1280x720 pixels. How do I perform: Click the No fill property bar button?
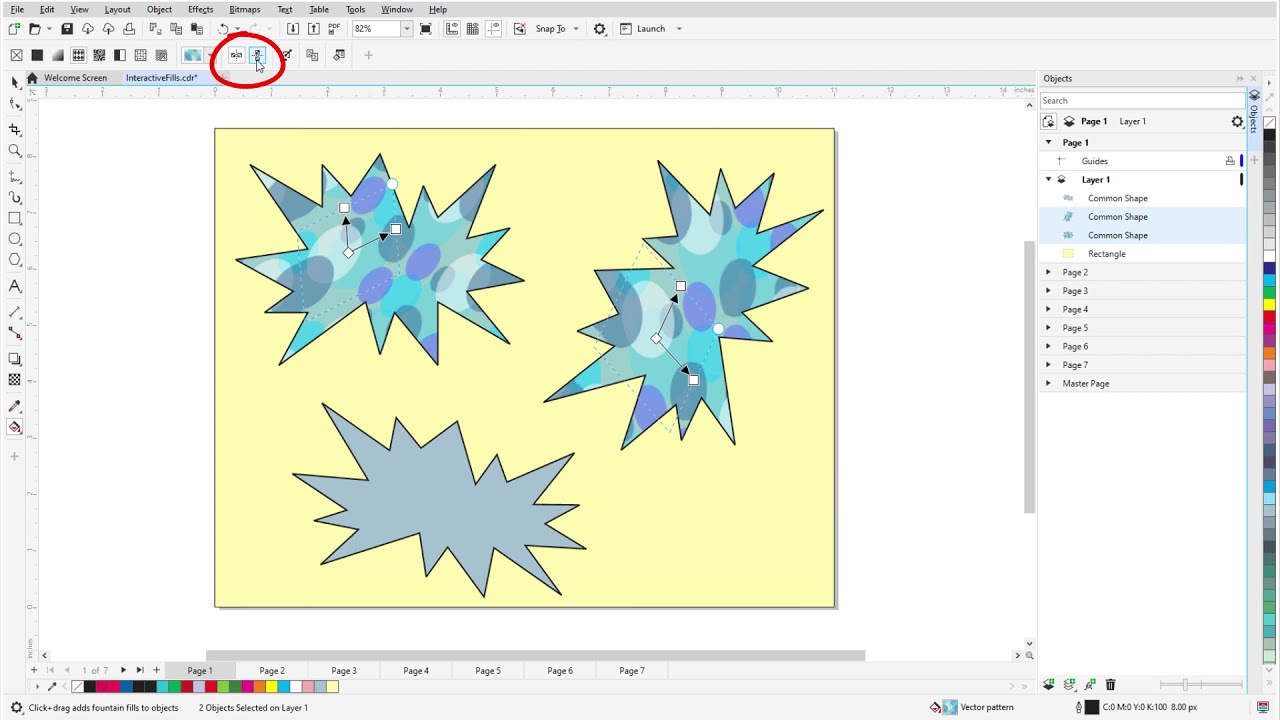coord(16,55)
